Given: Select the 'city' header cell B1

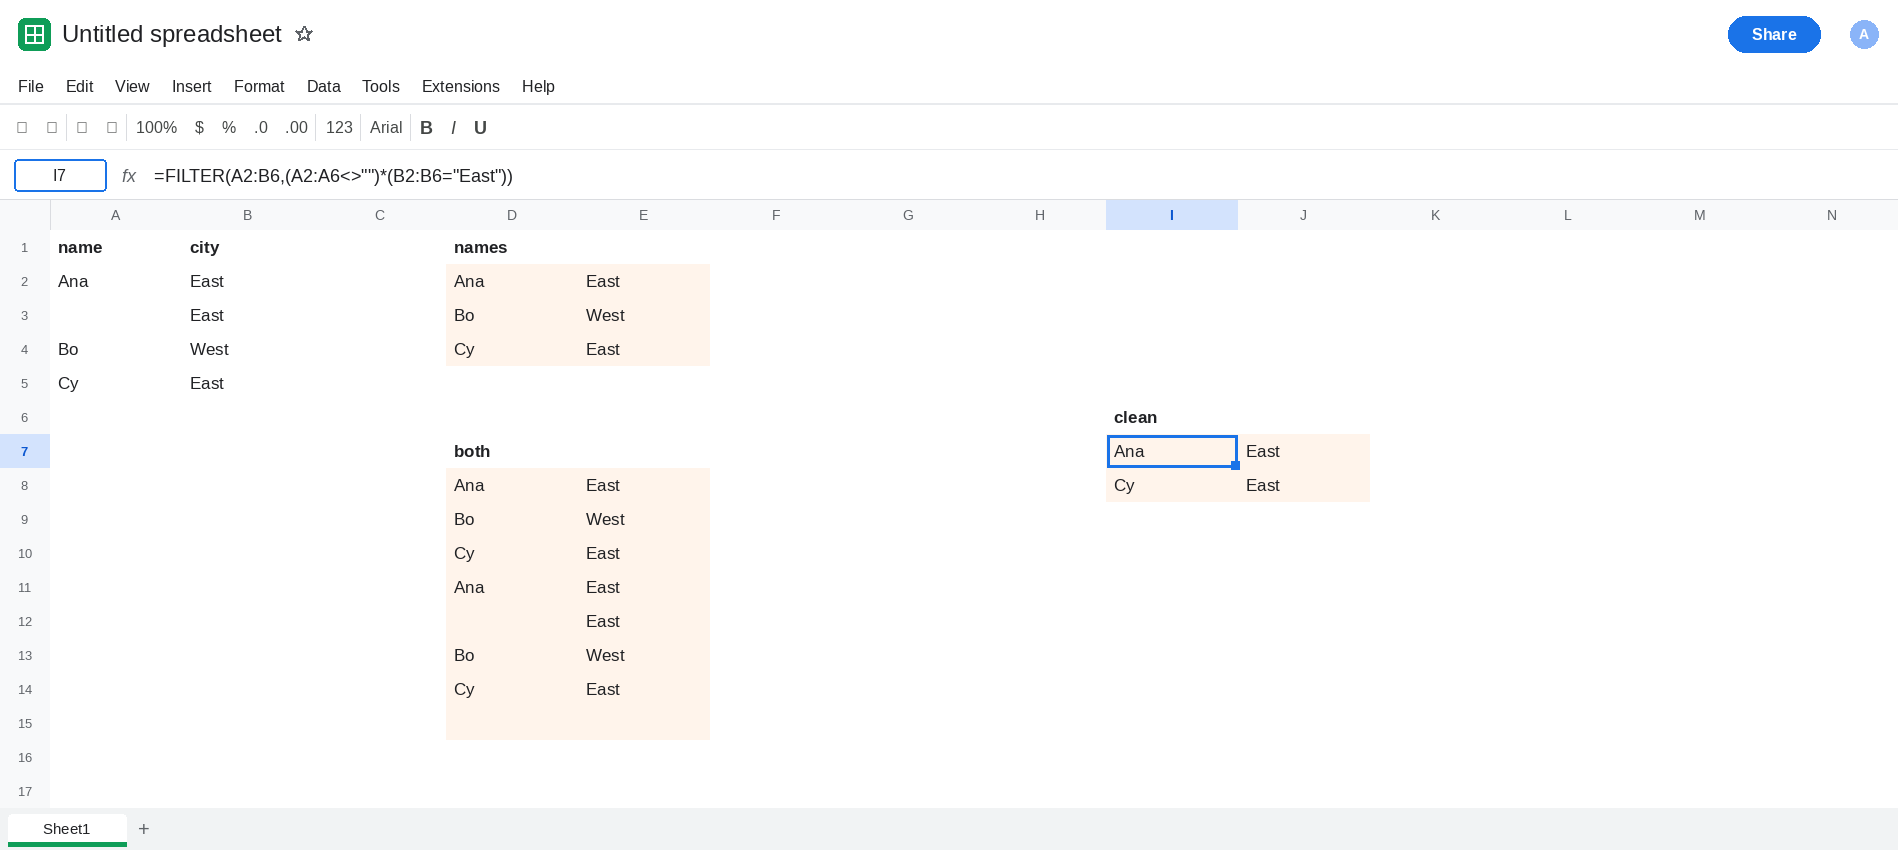Looking at the screenshot, I should tap(248, 247).
